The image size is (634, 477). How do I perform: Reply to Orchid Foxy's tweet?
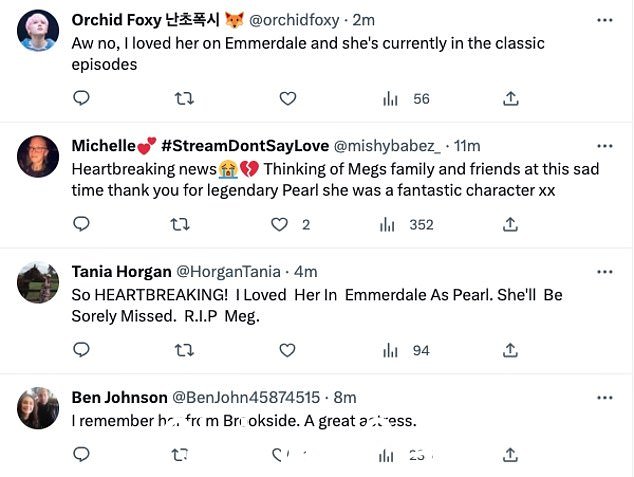[81, 98]
